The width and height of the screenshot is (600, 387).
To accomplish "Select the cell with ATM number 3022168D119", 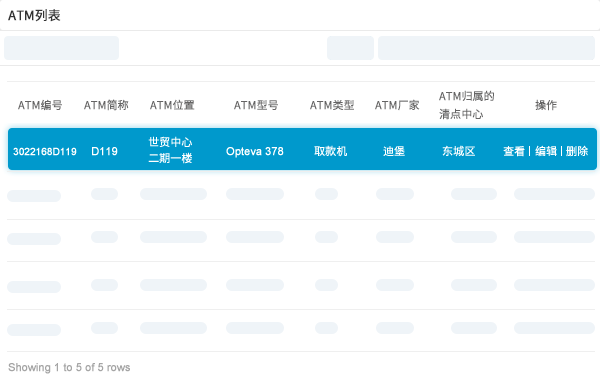I will pos(45,152).
